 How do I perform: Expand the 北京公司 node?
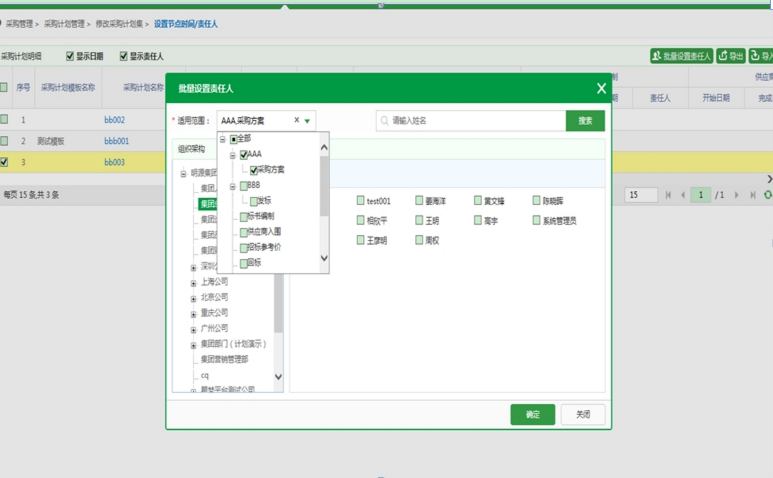click(x=193, y=299)
